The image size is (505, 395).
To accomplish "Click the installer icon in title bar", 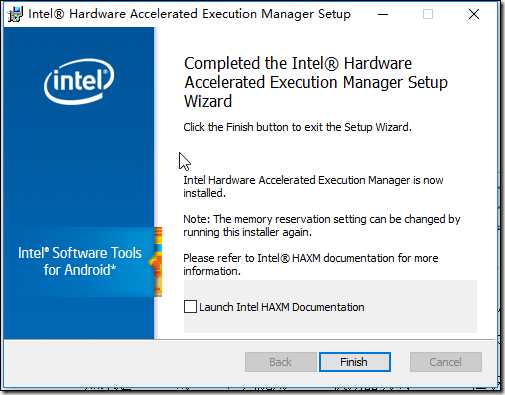I will pyautogui.click(x=16, y=14).
